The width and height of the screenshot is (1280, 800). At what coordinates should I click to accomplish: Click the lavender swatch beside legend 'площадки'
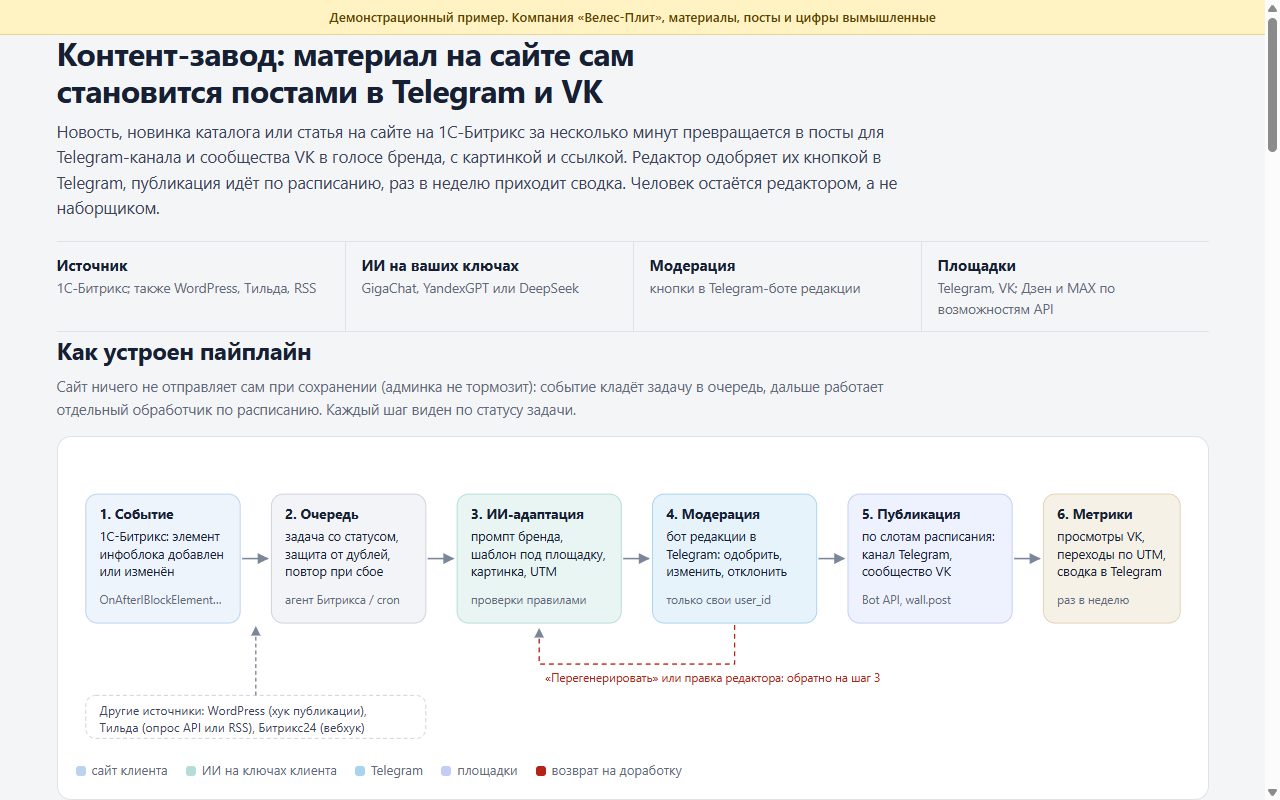446,771
